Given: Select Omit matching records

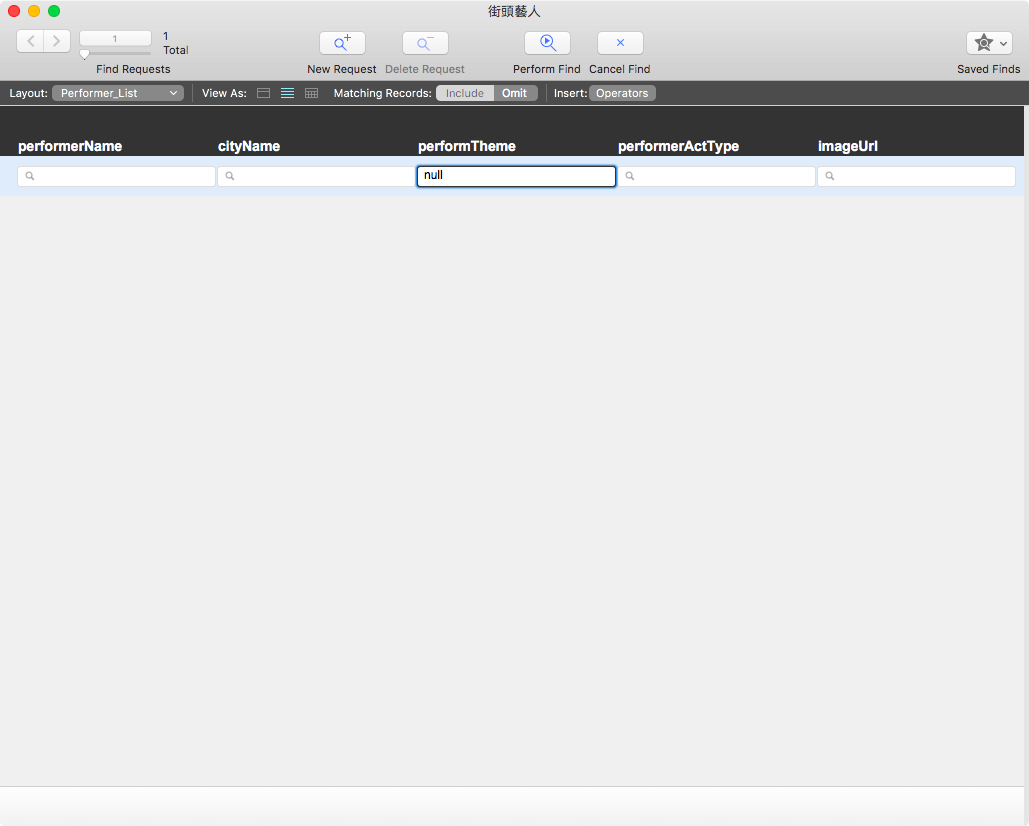Looking at the screenshot, I should pyautogui.click(x=514, y=93).
